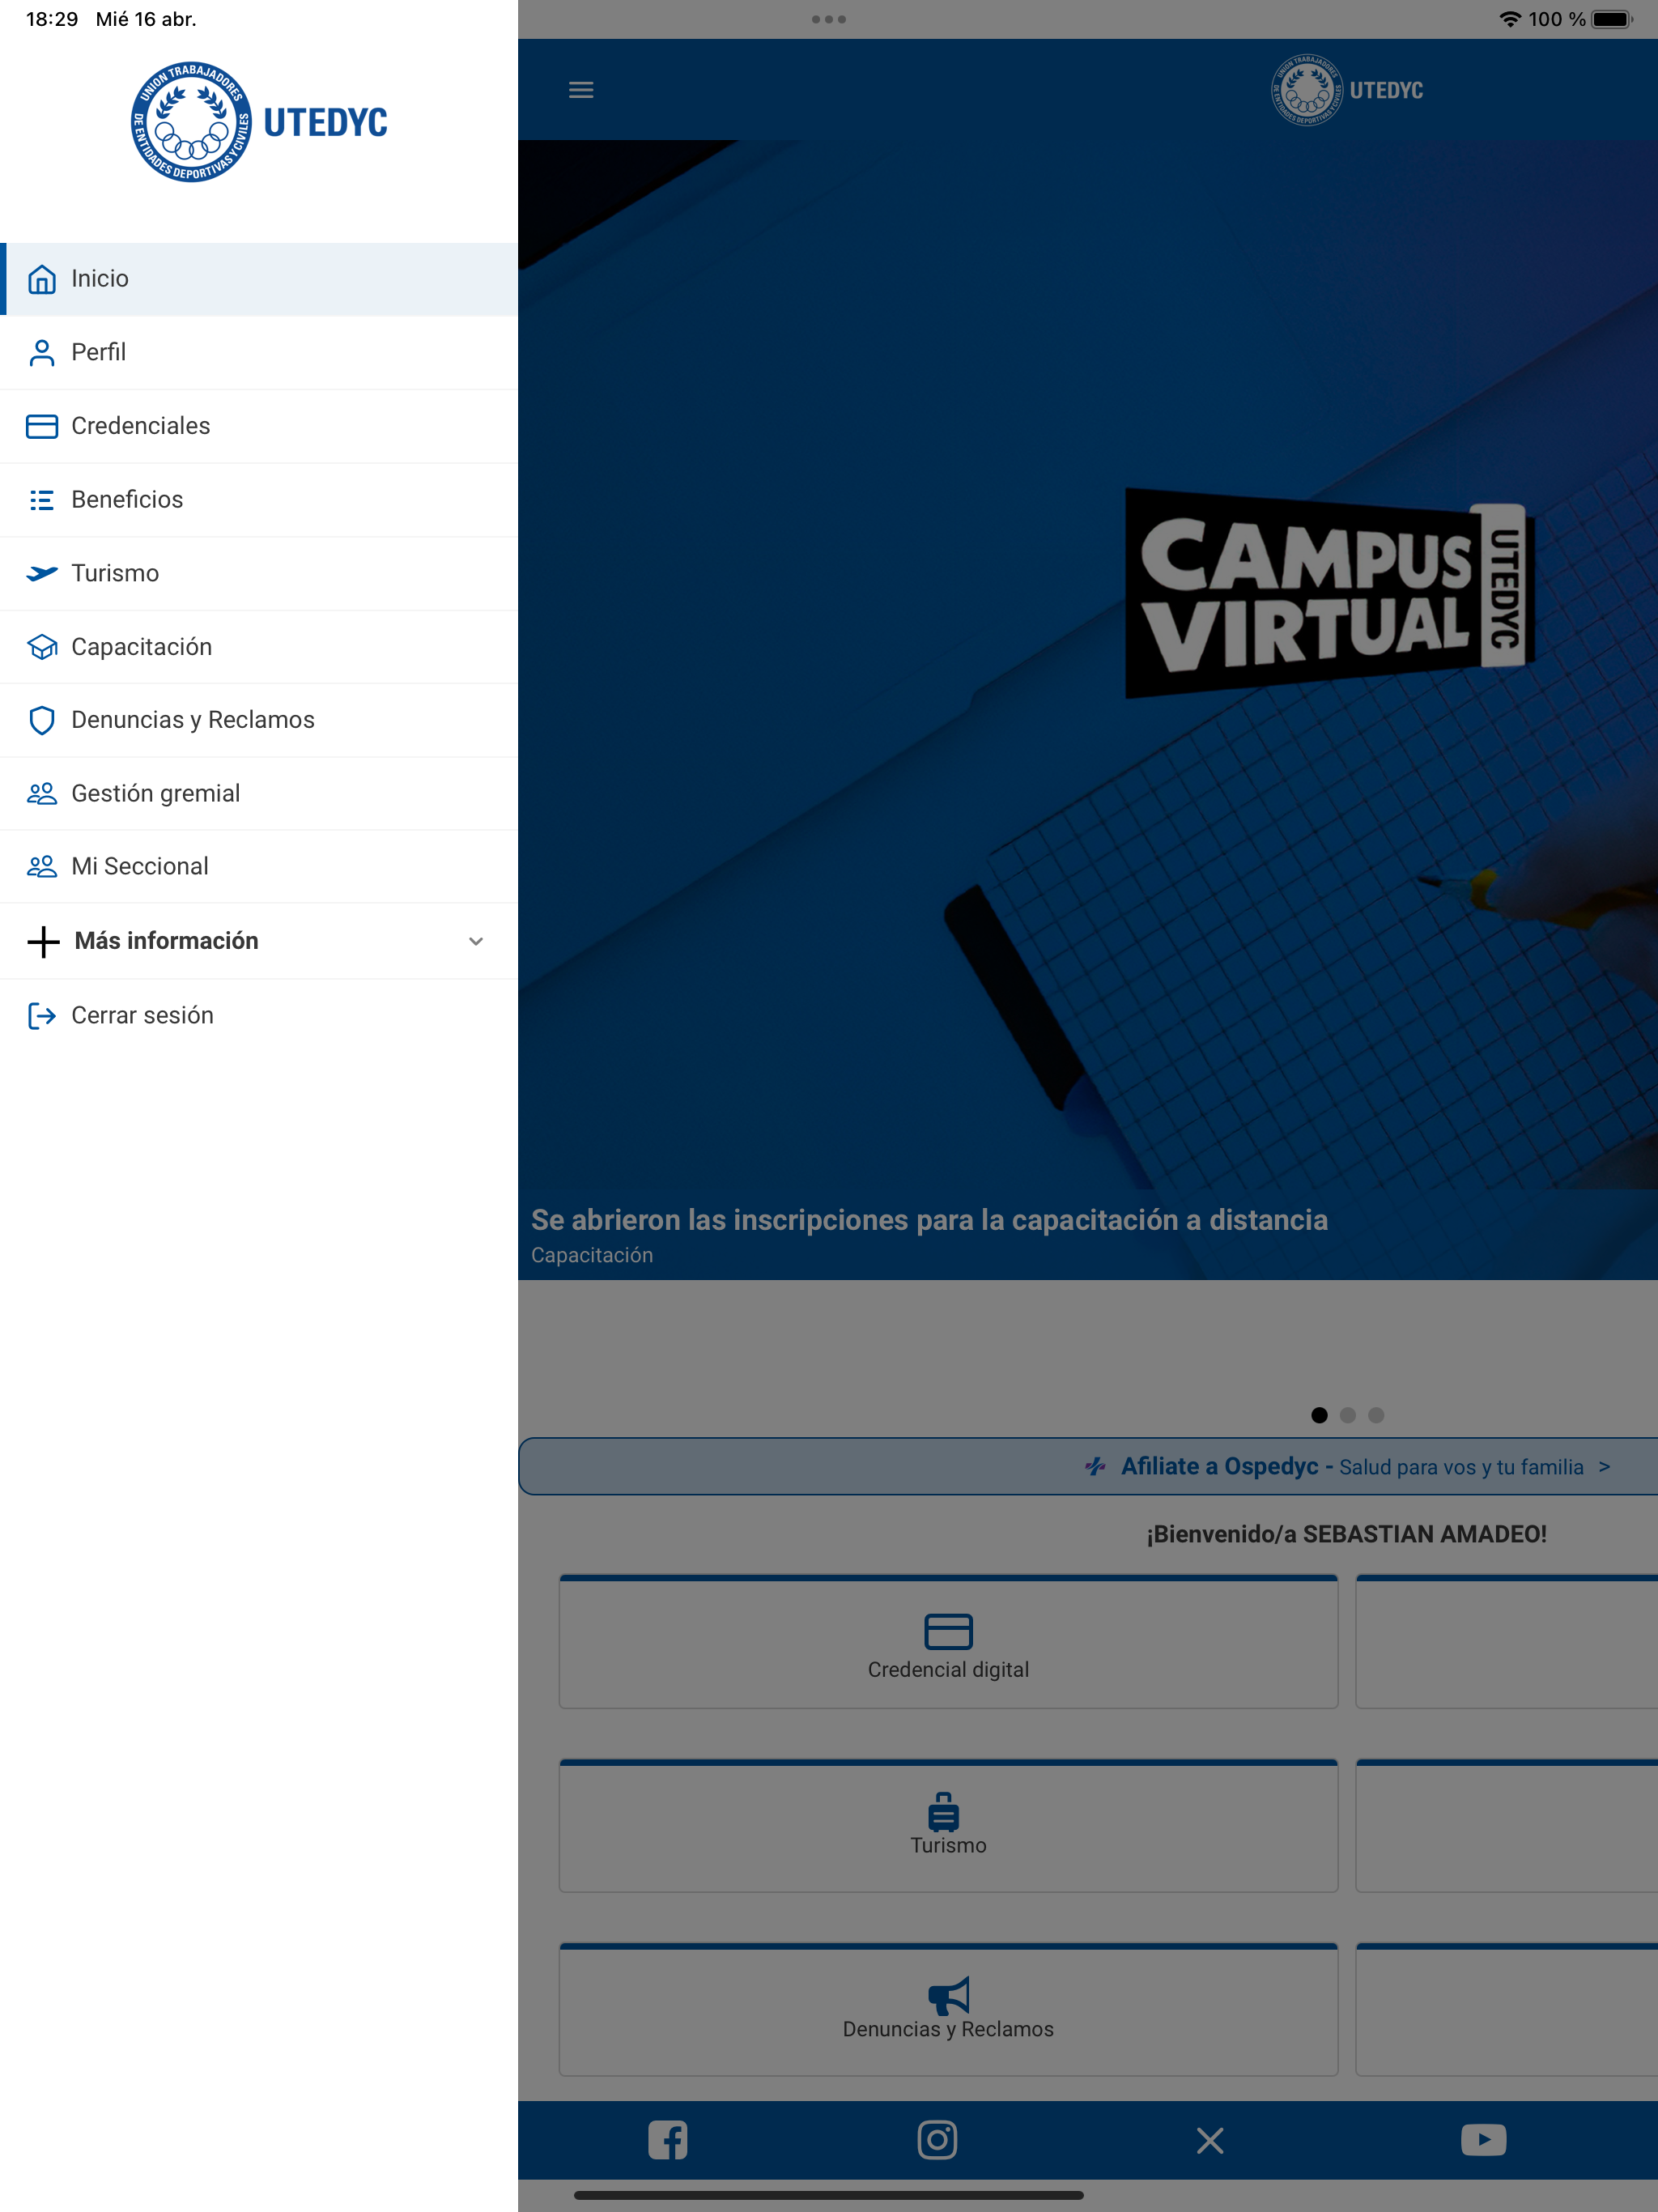The height and width of the screenshot is (2212, 1658).
Task: Click the Capacitación category under headline
Action: [x=592, y=1256]
